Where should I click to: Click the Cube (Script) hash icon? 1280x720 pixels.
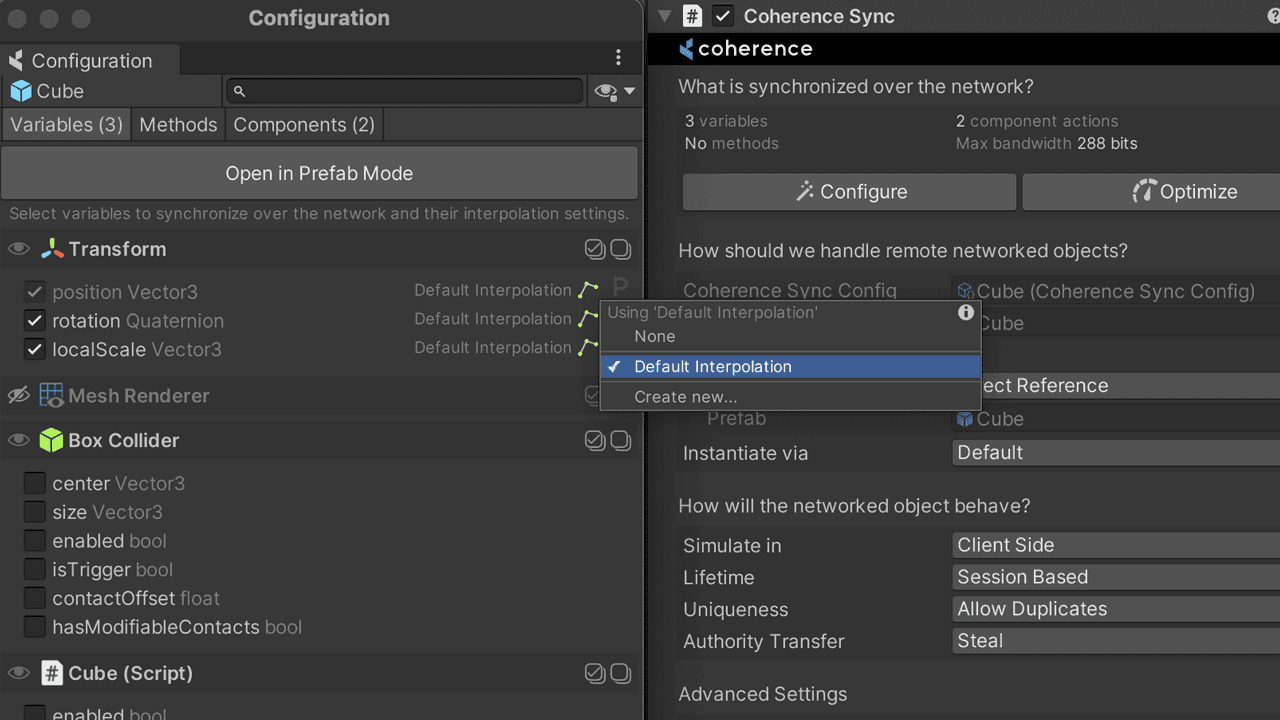[x=52, y=673]
